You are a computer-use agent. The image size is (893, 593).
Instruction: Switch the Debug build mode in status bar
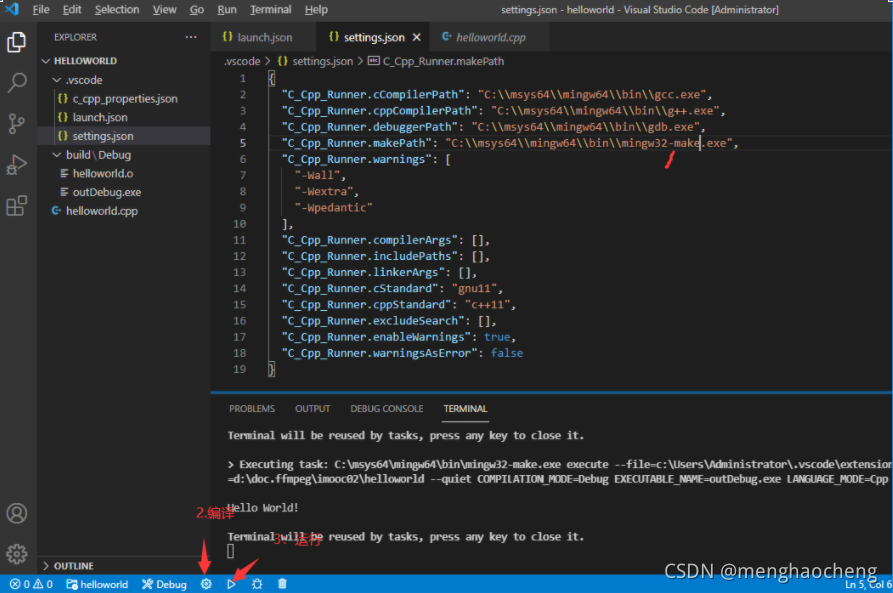[165, 584]
